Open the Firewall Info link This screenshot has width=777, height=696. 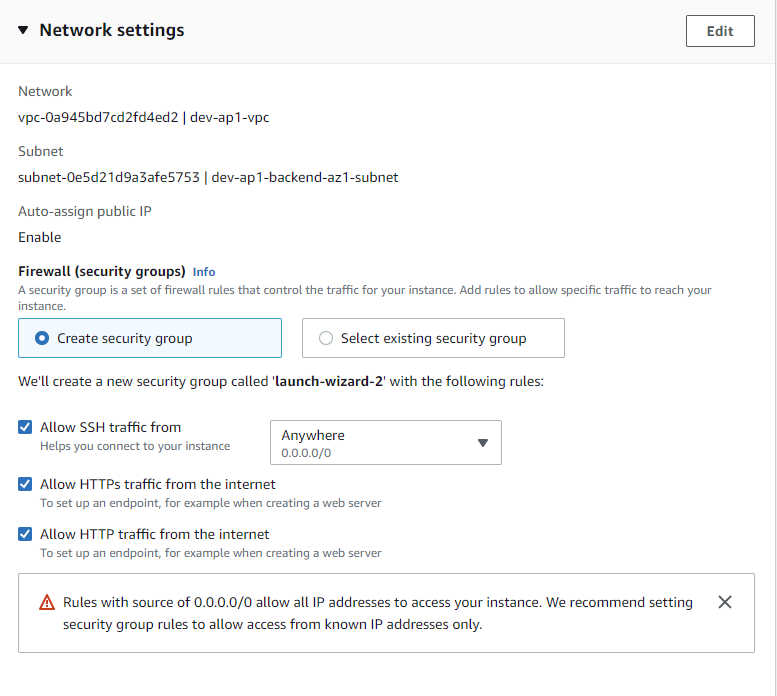pos(204,272)
